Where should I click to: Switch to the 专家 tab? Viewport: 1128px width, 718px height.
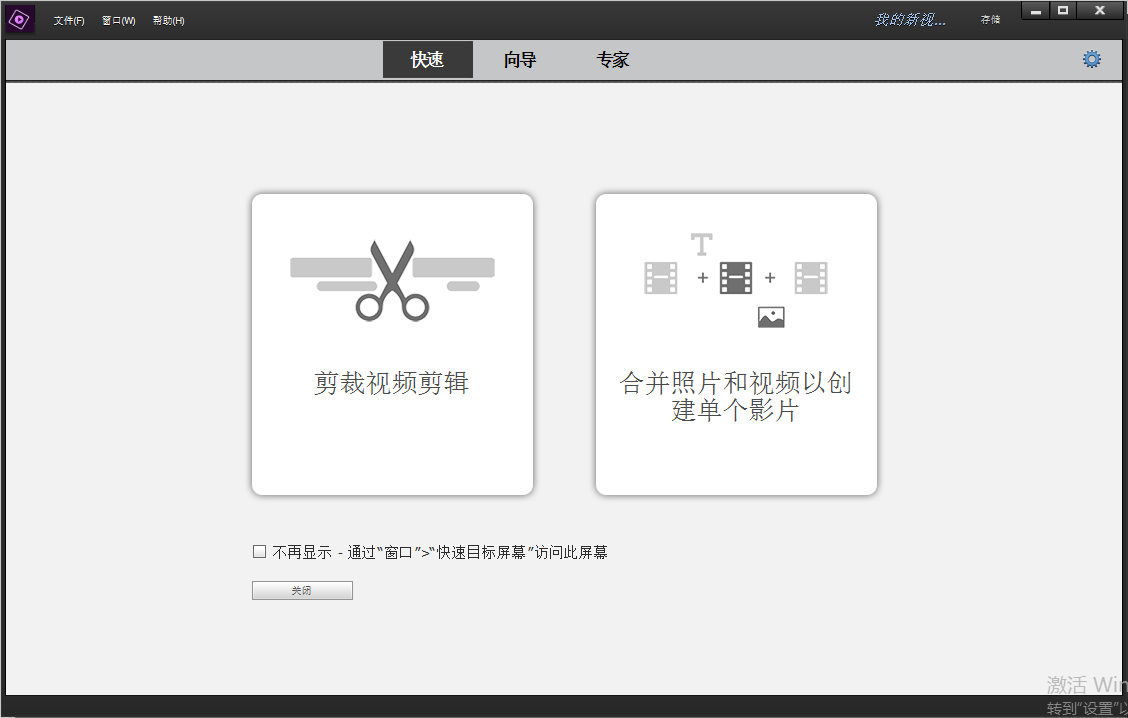click(613, 60)
